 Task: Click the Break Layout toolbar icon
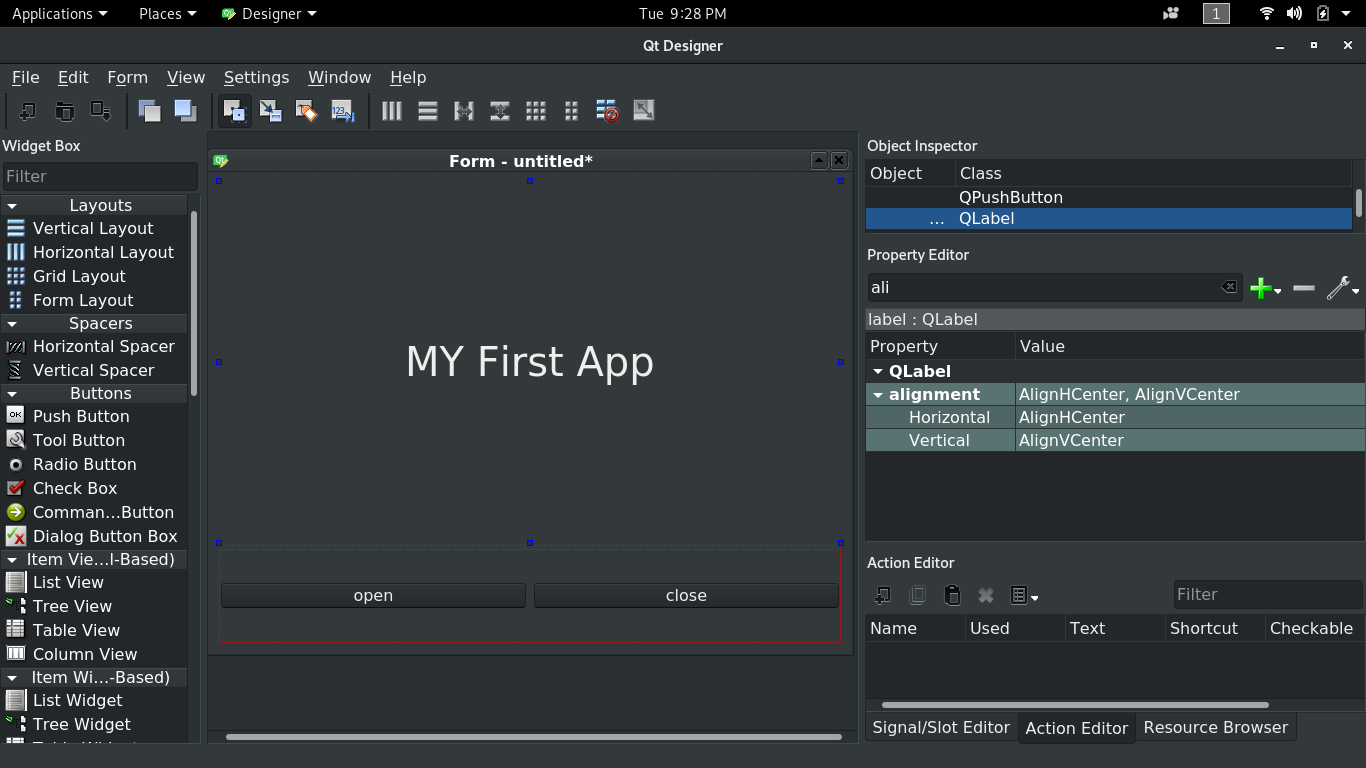point(607,111)
